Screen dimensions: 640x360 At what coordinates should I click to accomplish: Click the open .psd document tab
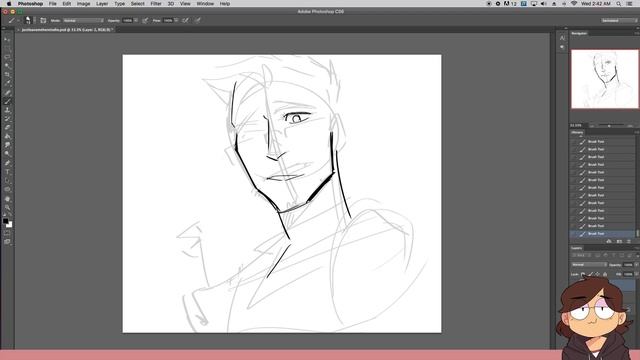click(67, 30)
